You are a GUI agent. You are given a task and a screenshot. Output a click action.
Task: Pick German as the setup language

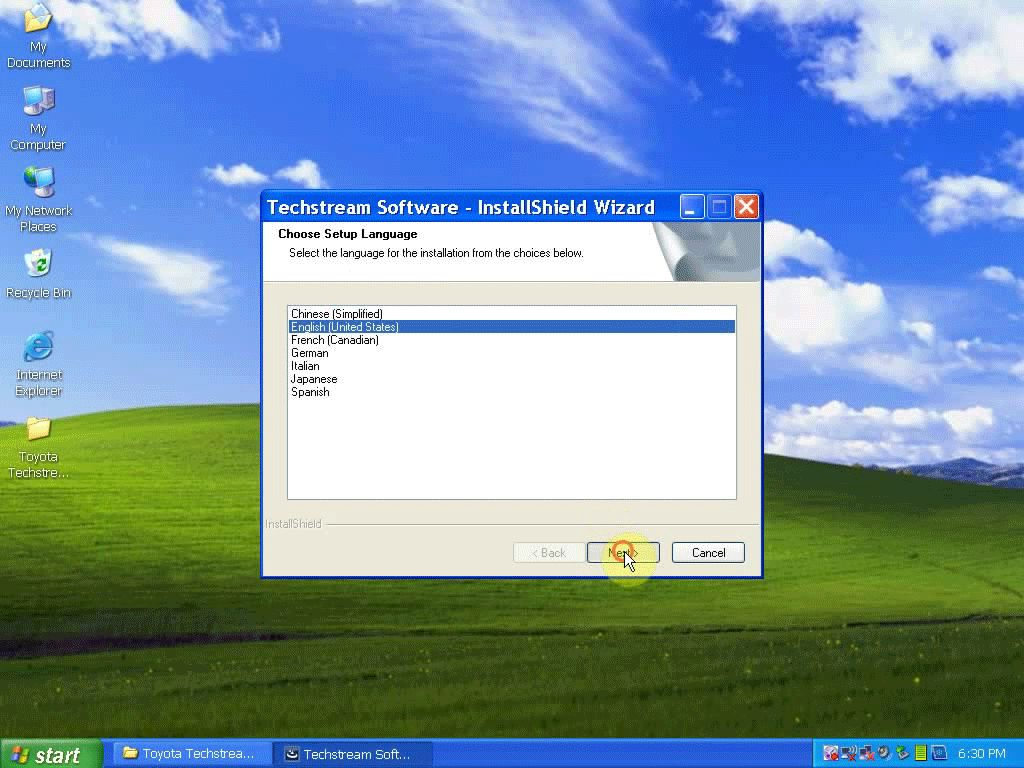511,353
